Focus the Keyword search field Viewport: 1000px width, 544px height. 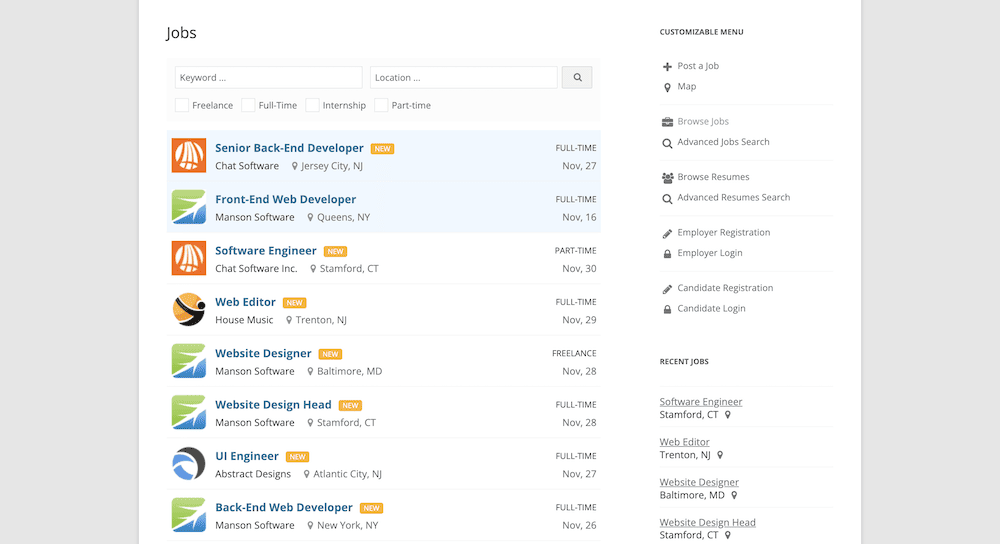tap(268, 77)
